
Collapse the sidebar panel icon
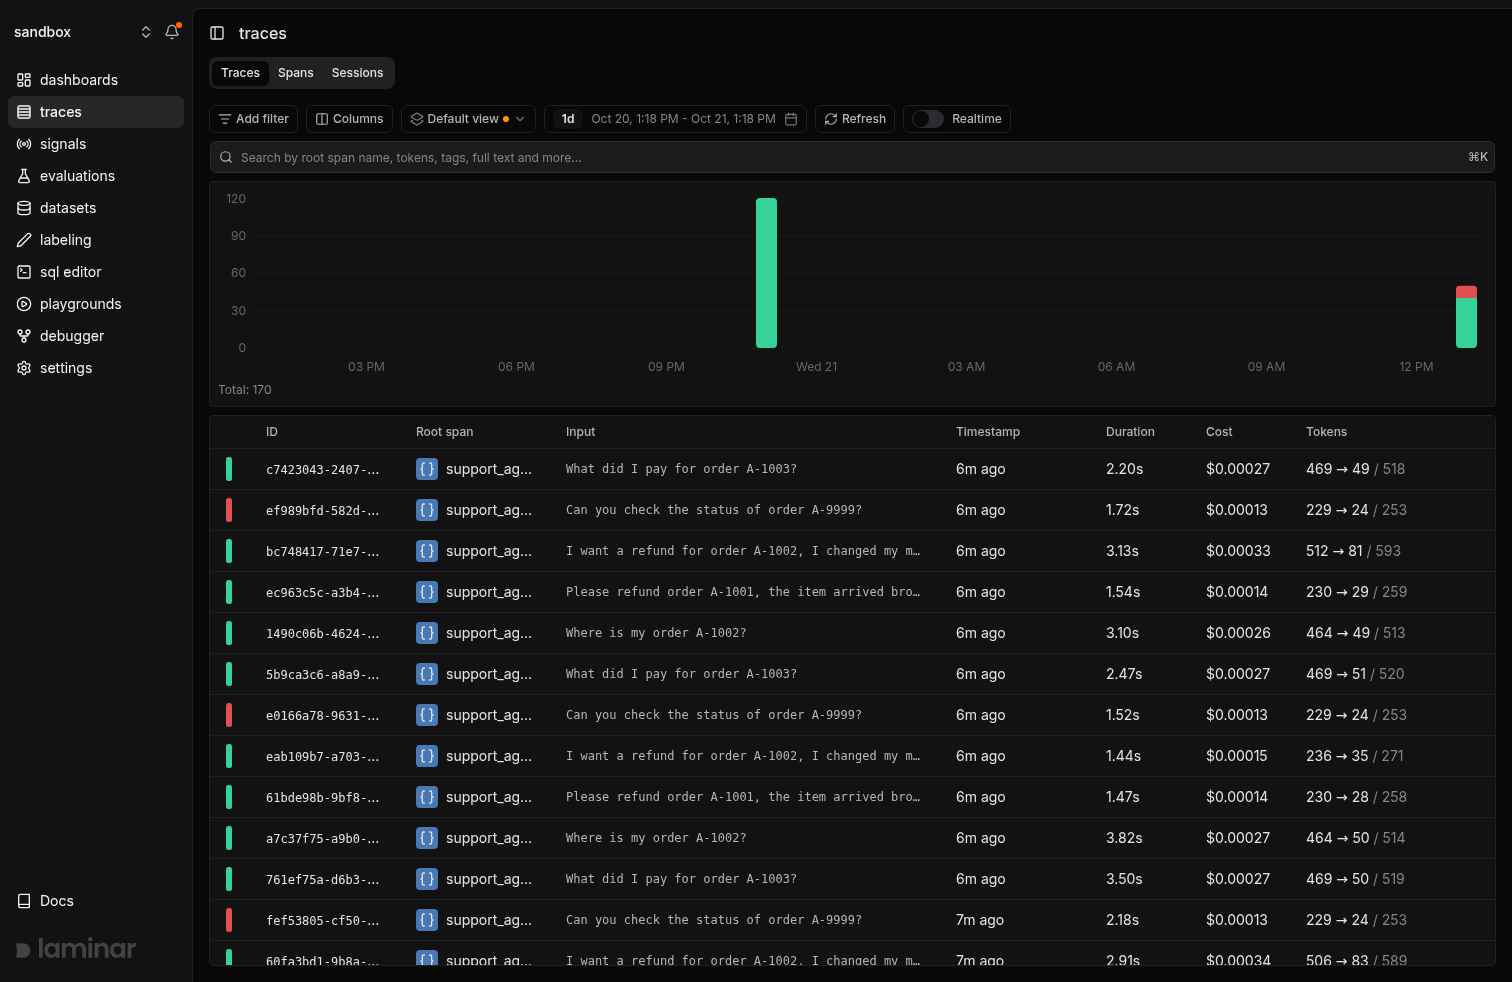click(217, 33)
